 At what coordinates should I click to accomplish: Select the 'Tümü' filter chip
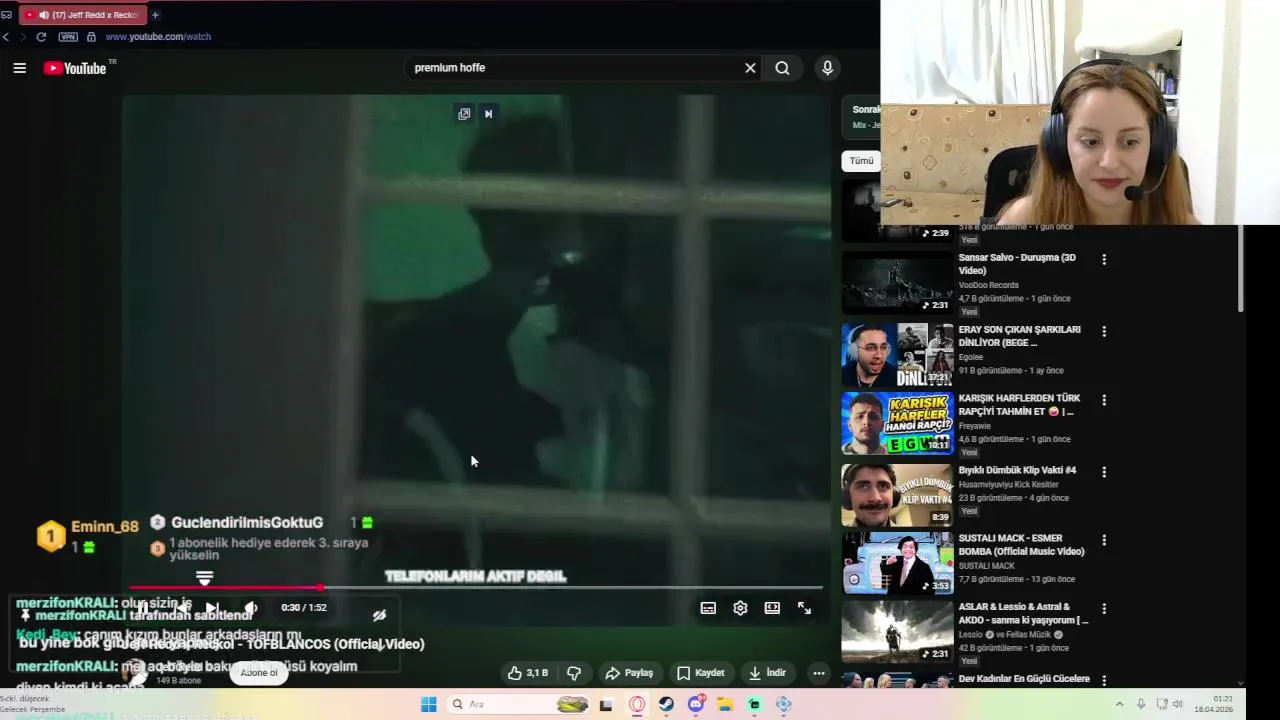862,160
